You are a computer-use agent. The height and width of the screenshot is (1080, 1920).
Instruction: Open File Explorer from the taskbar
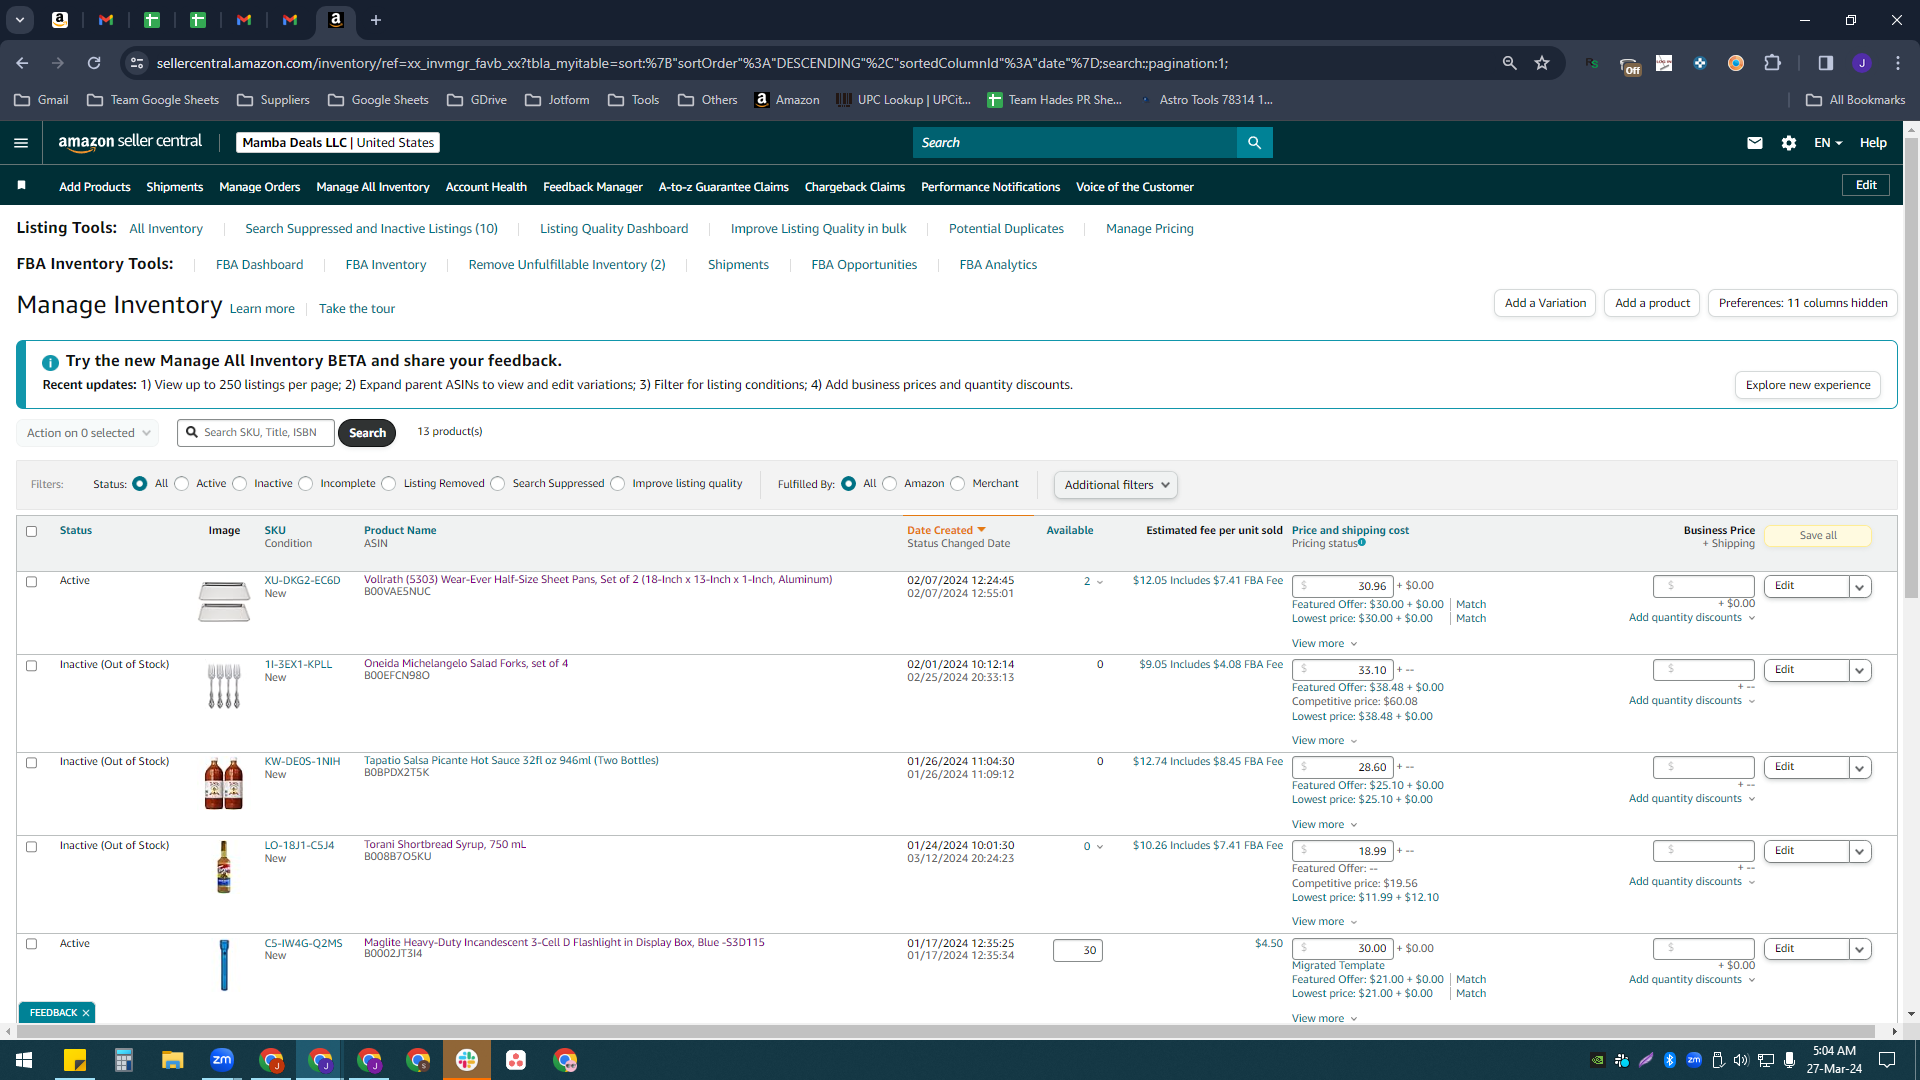pos(173,1060)
